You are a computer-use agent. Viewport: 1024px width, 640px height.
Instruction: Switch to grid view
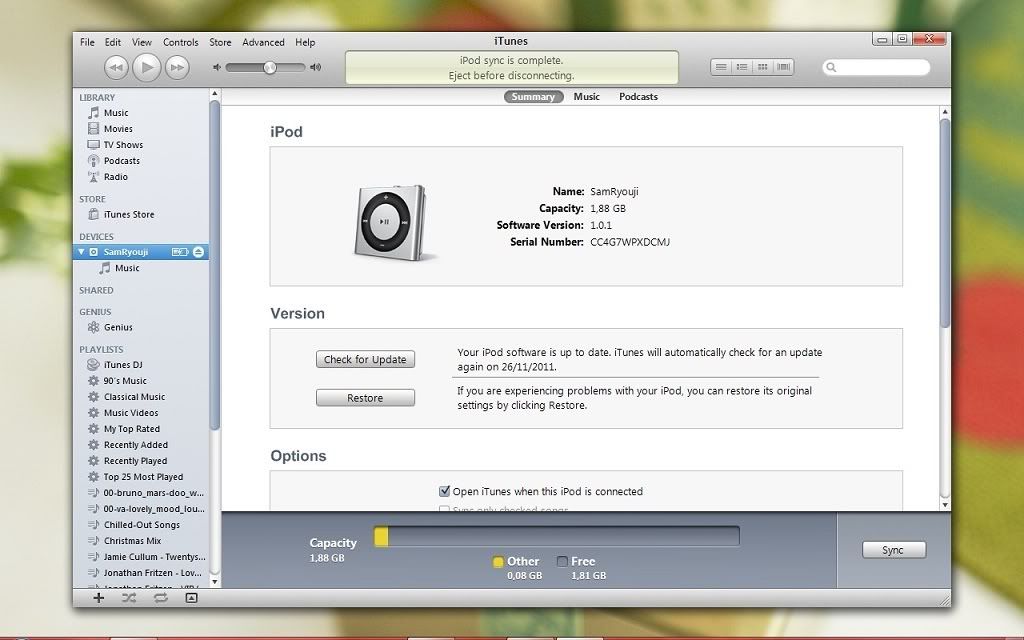[762, 67]
